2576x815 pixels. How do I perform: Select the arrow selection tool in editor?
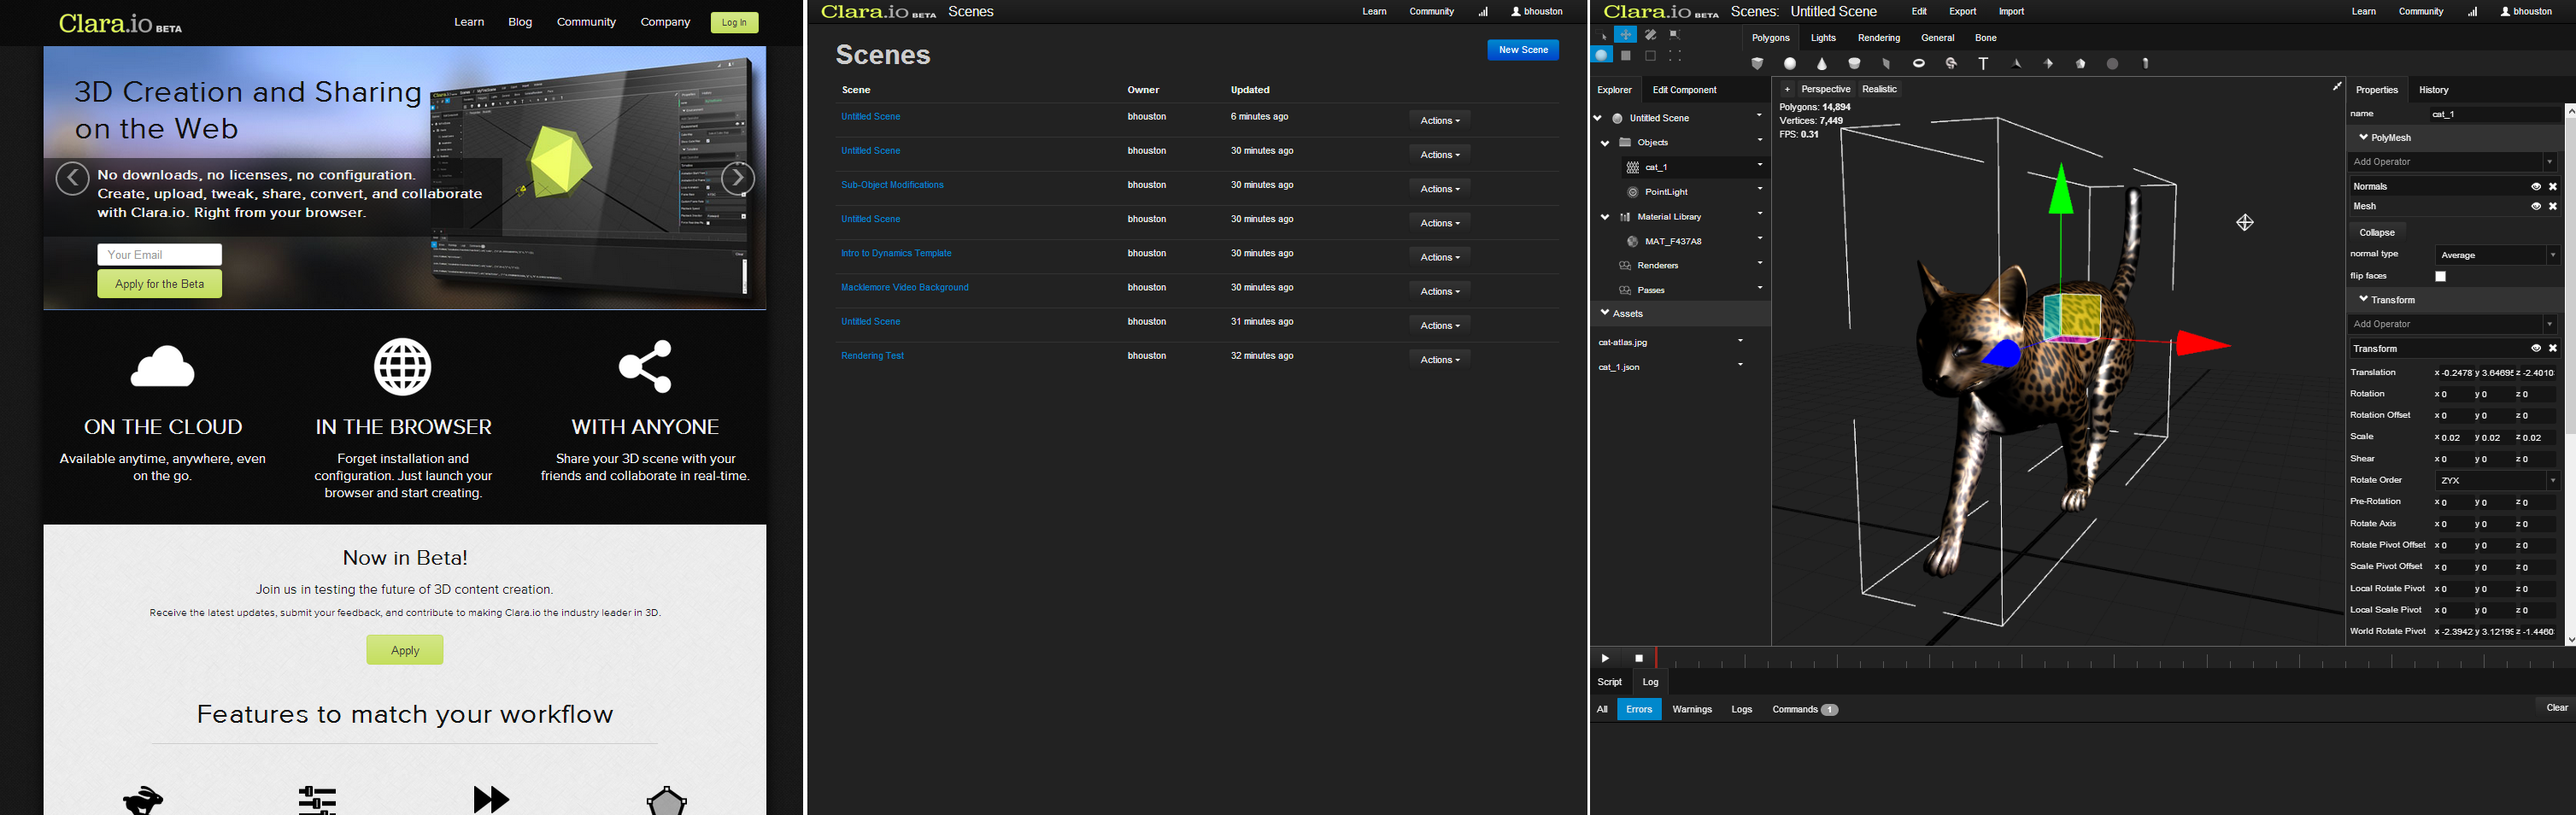[1603, 35]
